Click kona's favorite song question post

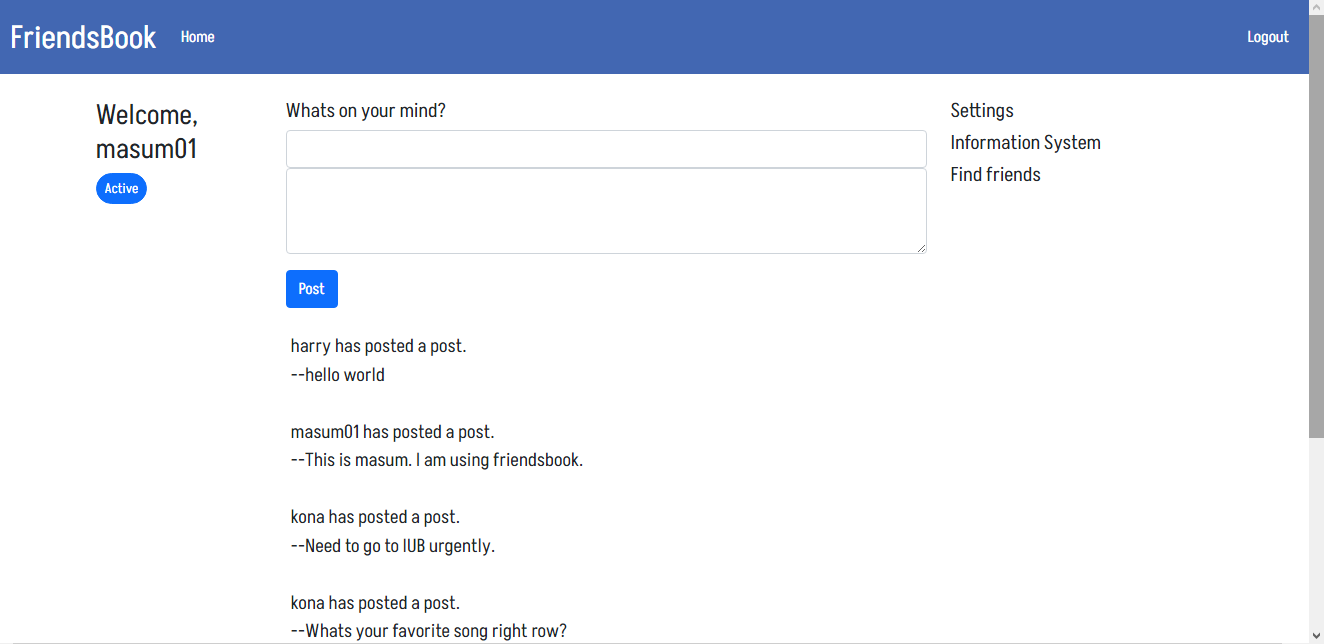[428, 631]
